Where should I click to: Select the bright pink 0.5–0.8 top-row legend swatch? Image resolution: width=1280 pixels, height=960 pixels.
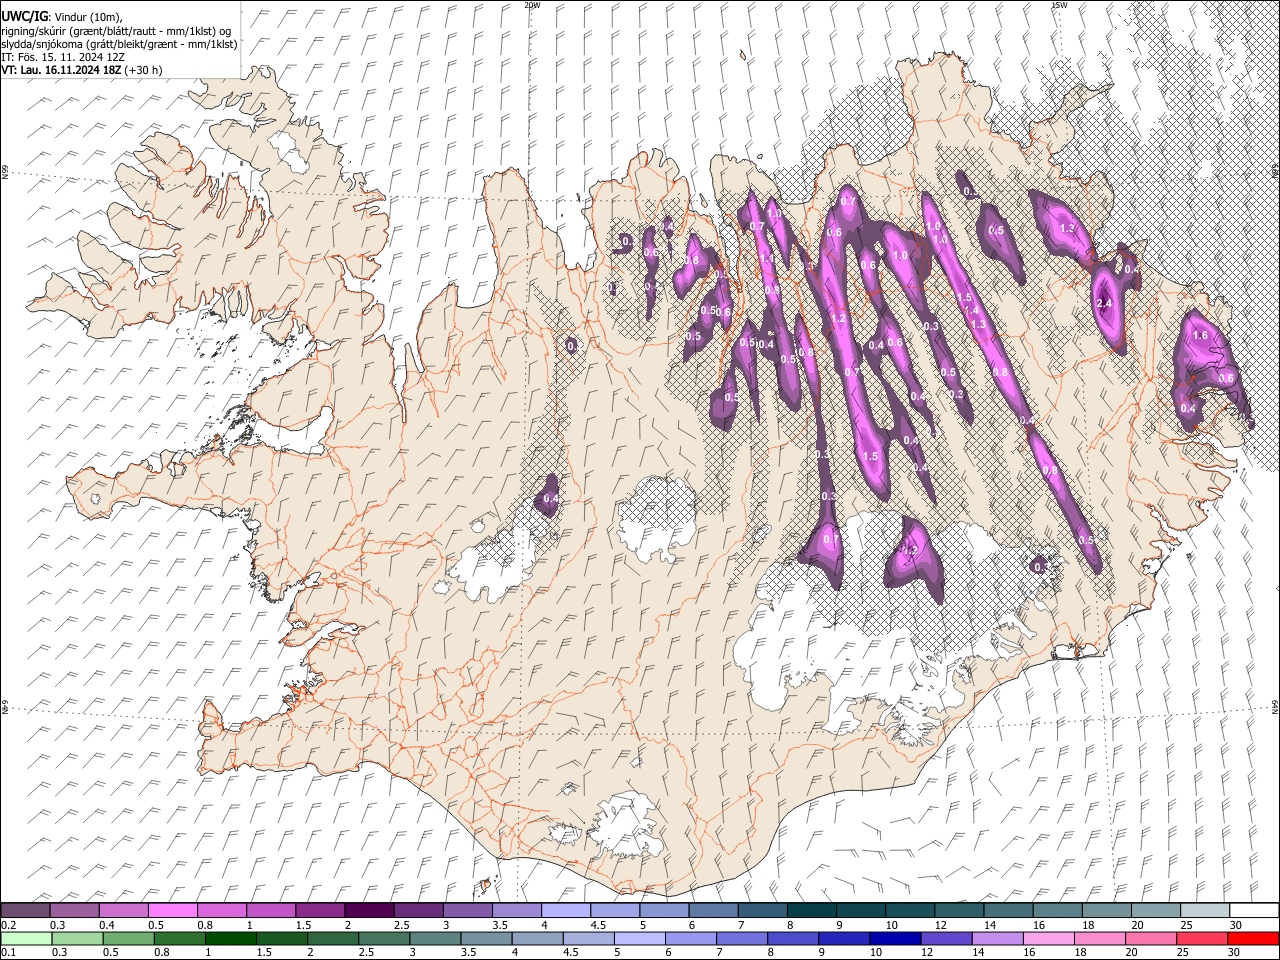point(173,911)
